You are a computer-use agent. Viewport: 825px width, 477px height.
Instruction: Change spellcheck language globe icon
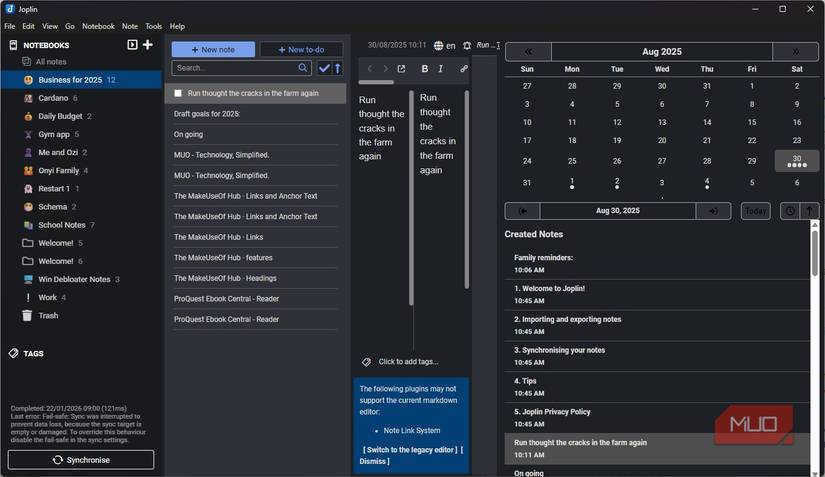point(438,46)
